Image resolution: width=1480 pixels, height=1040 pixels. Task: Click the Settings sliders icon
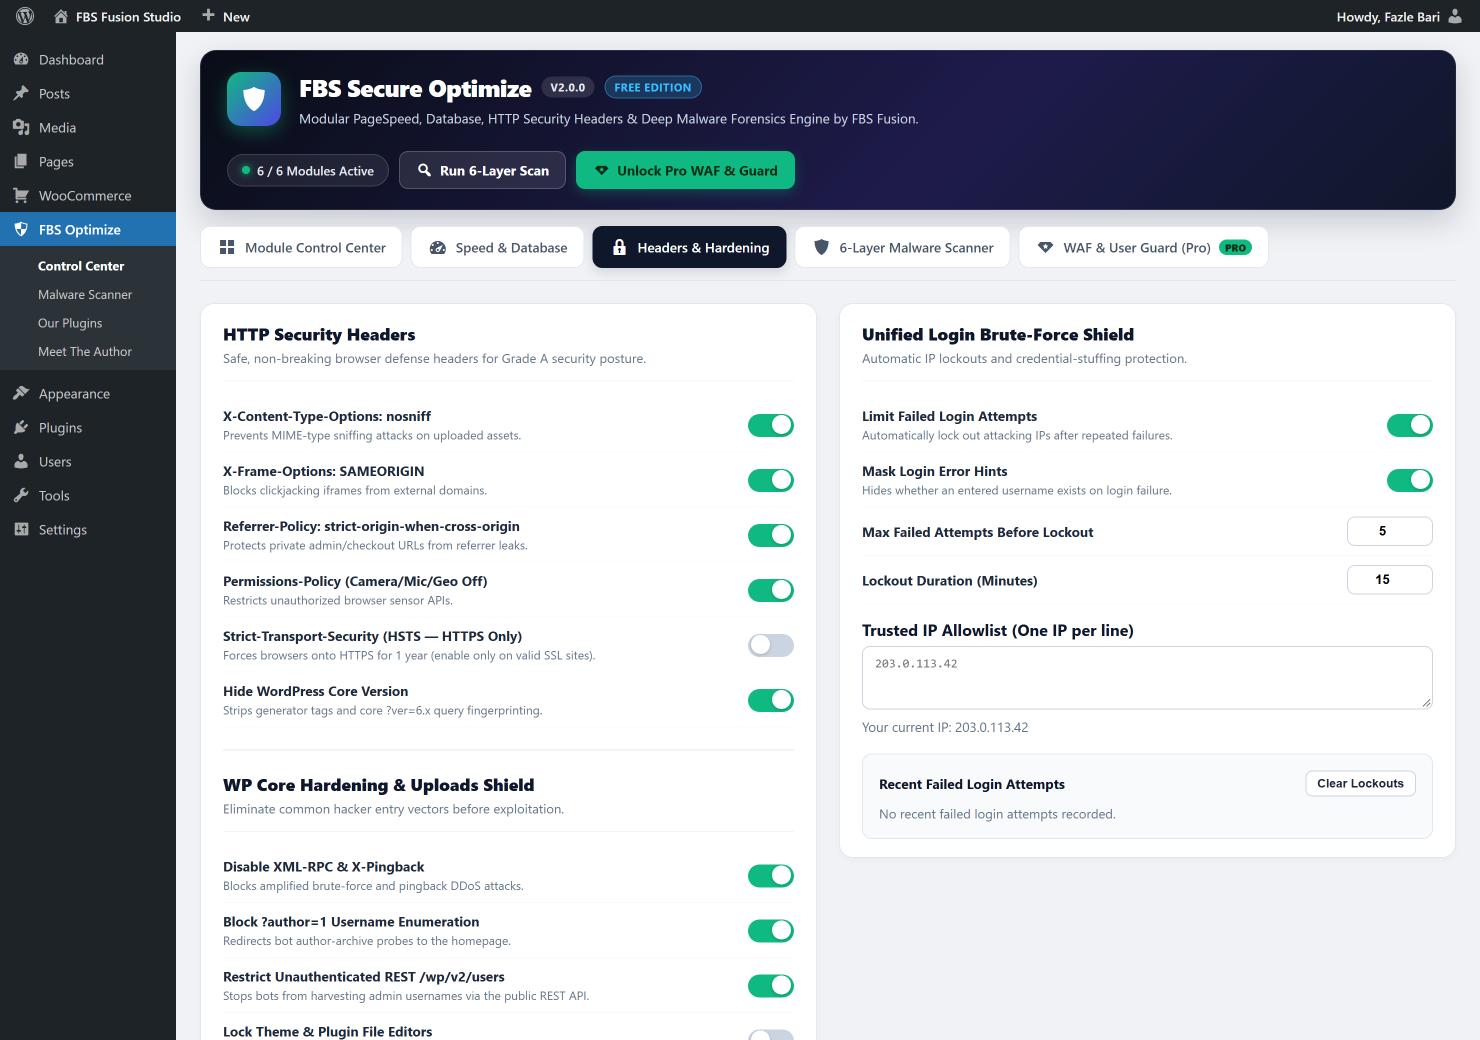(x=21, y=529)
